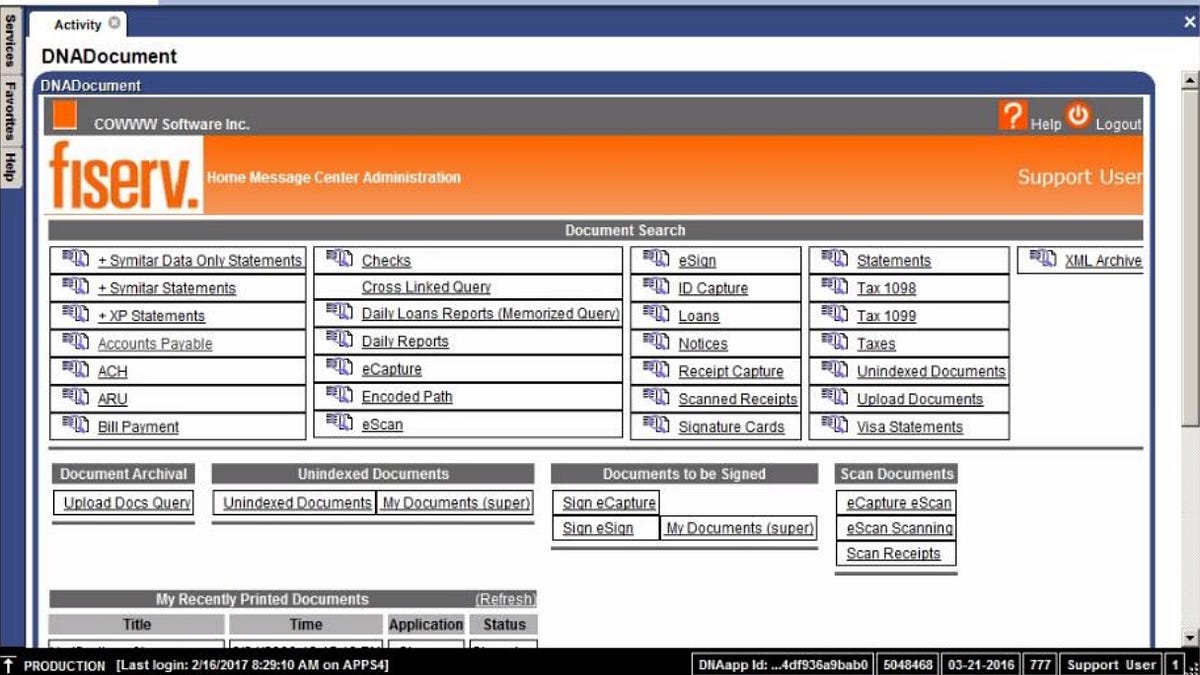Click the document icon beside Accounts Payable
This screenshot has height=675, width=1200.
coord(75,342)
